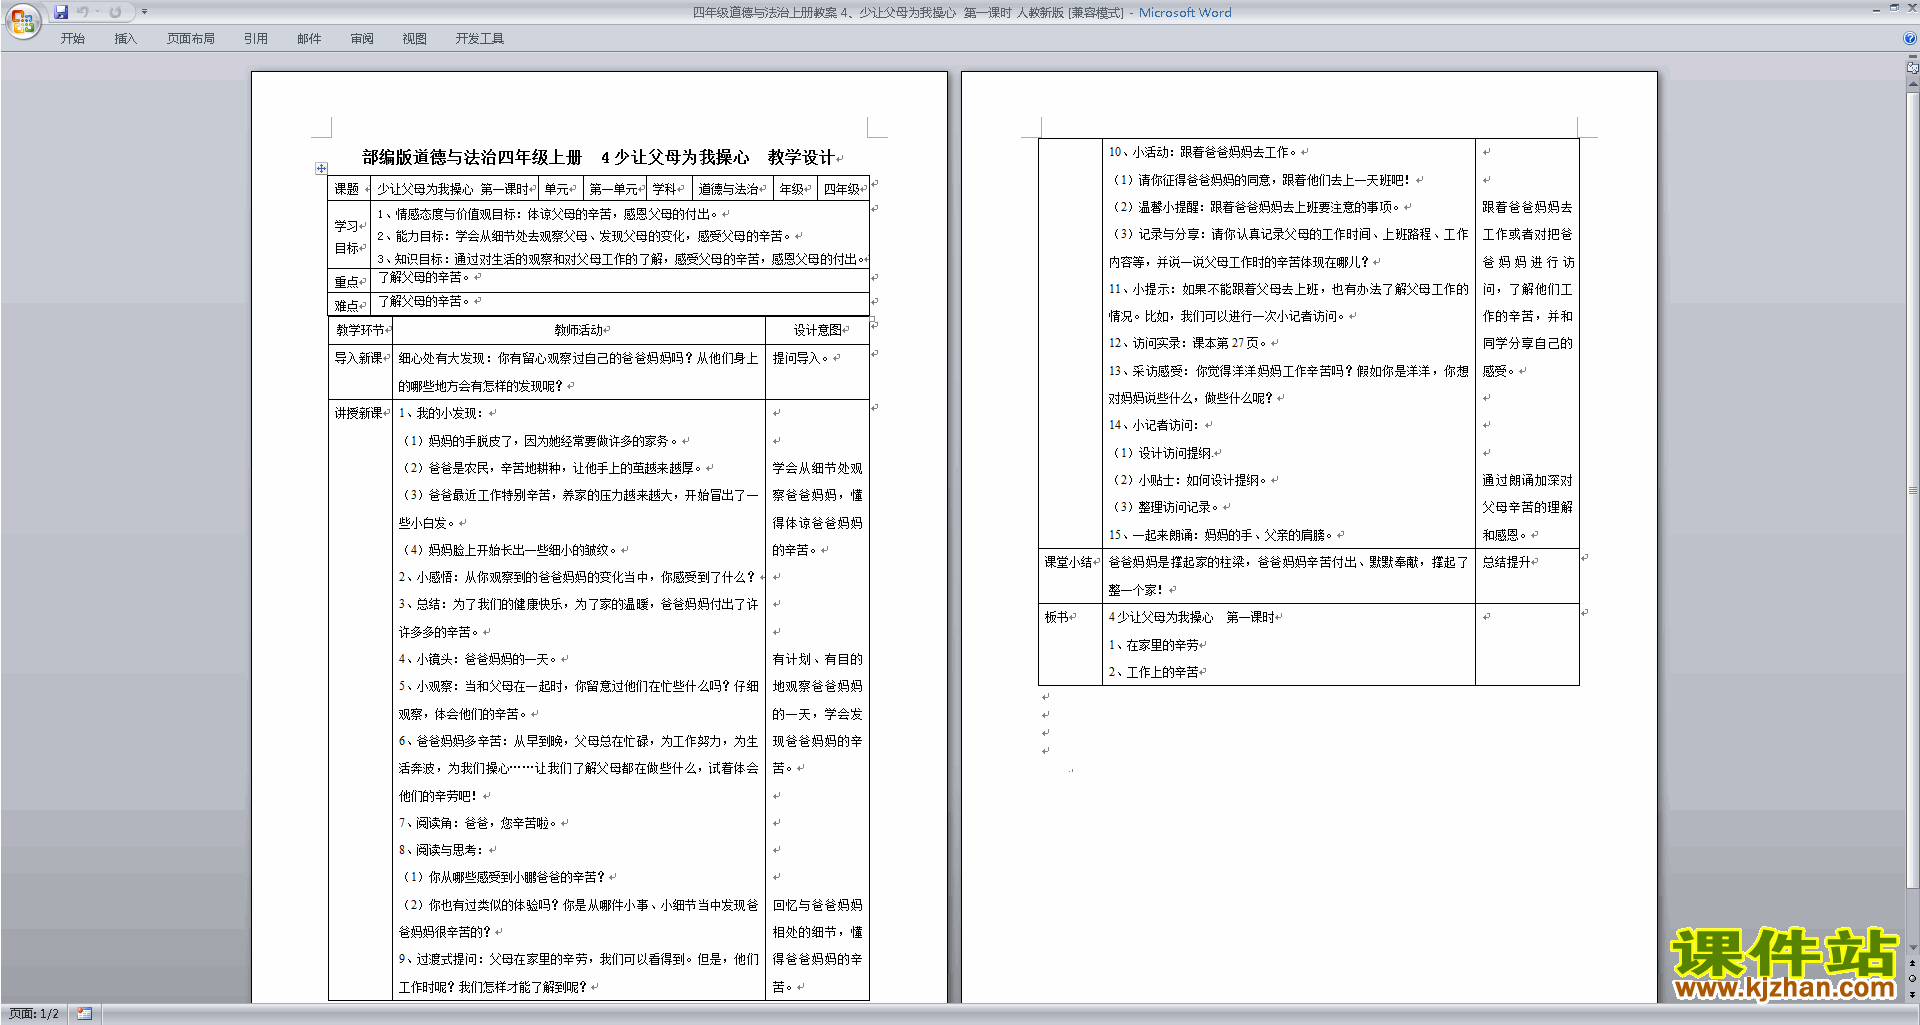Screen dimensions: 1920x1025
Task: Open the 审阅 ribbon tab
Action: point(362,39)
